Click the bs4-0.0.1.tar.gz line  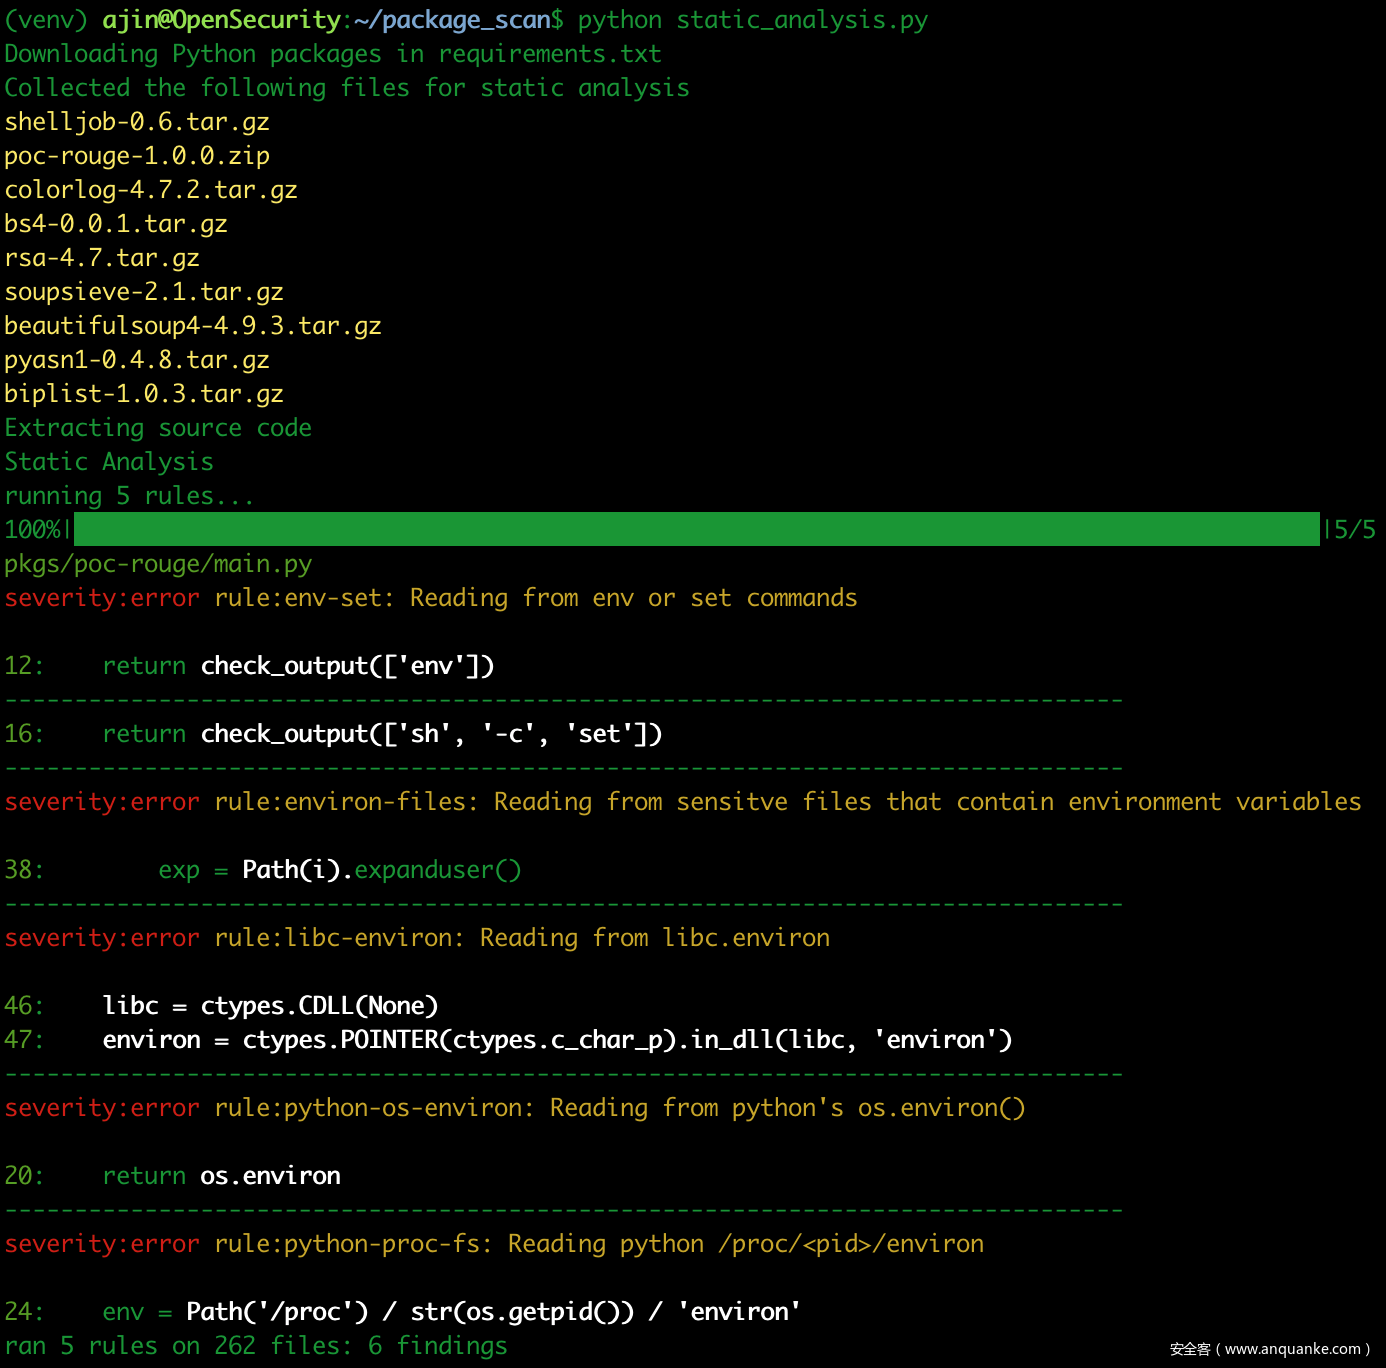(116, 224)
